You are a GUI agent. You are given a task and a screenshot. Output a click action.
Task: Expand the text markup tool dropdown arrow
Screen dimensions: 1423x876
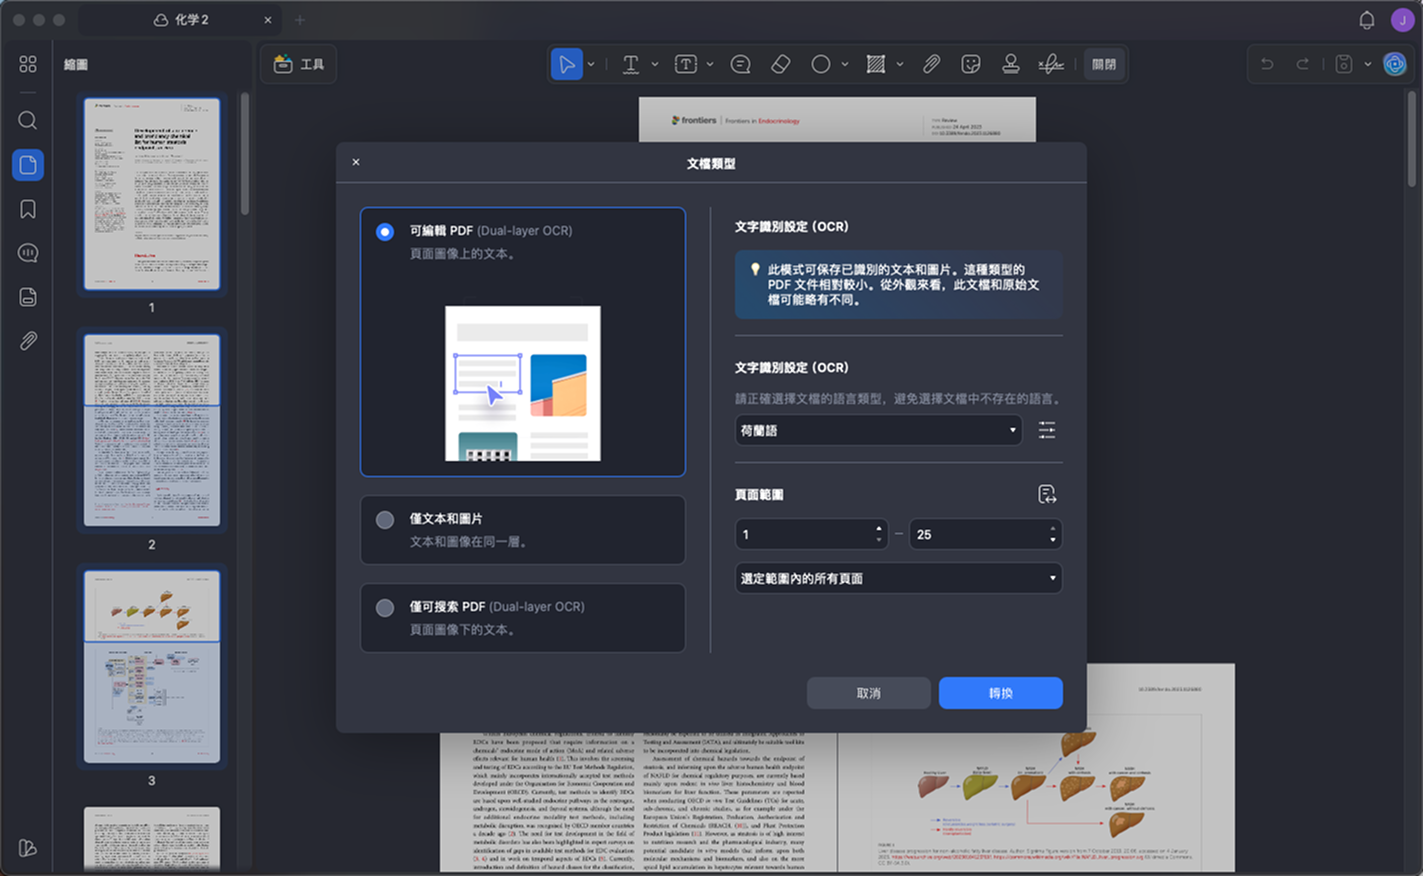coord(655,64)
